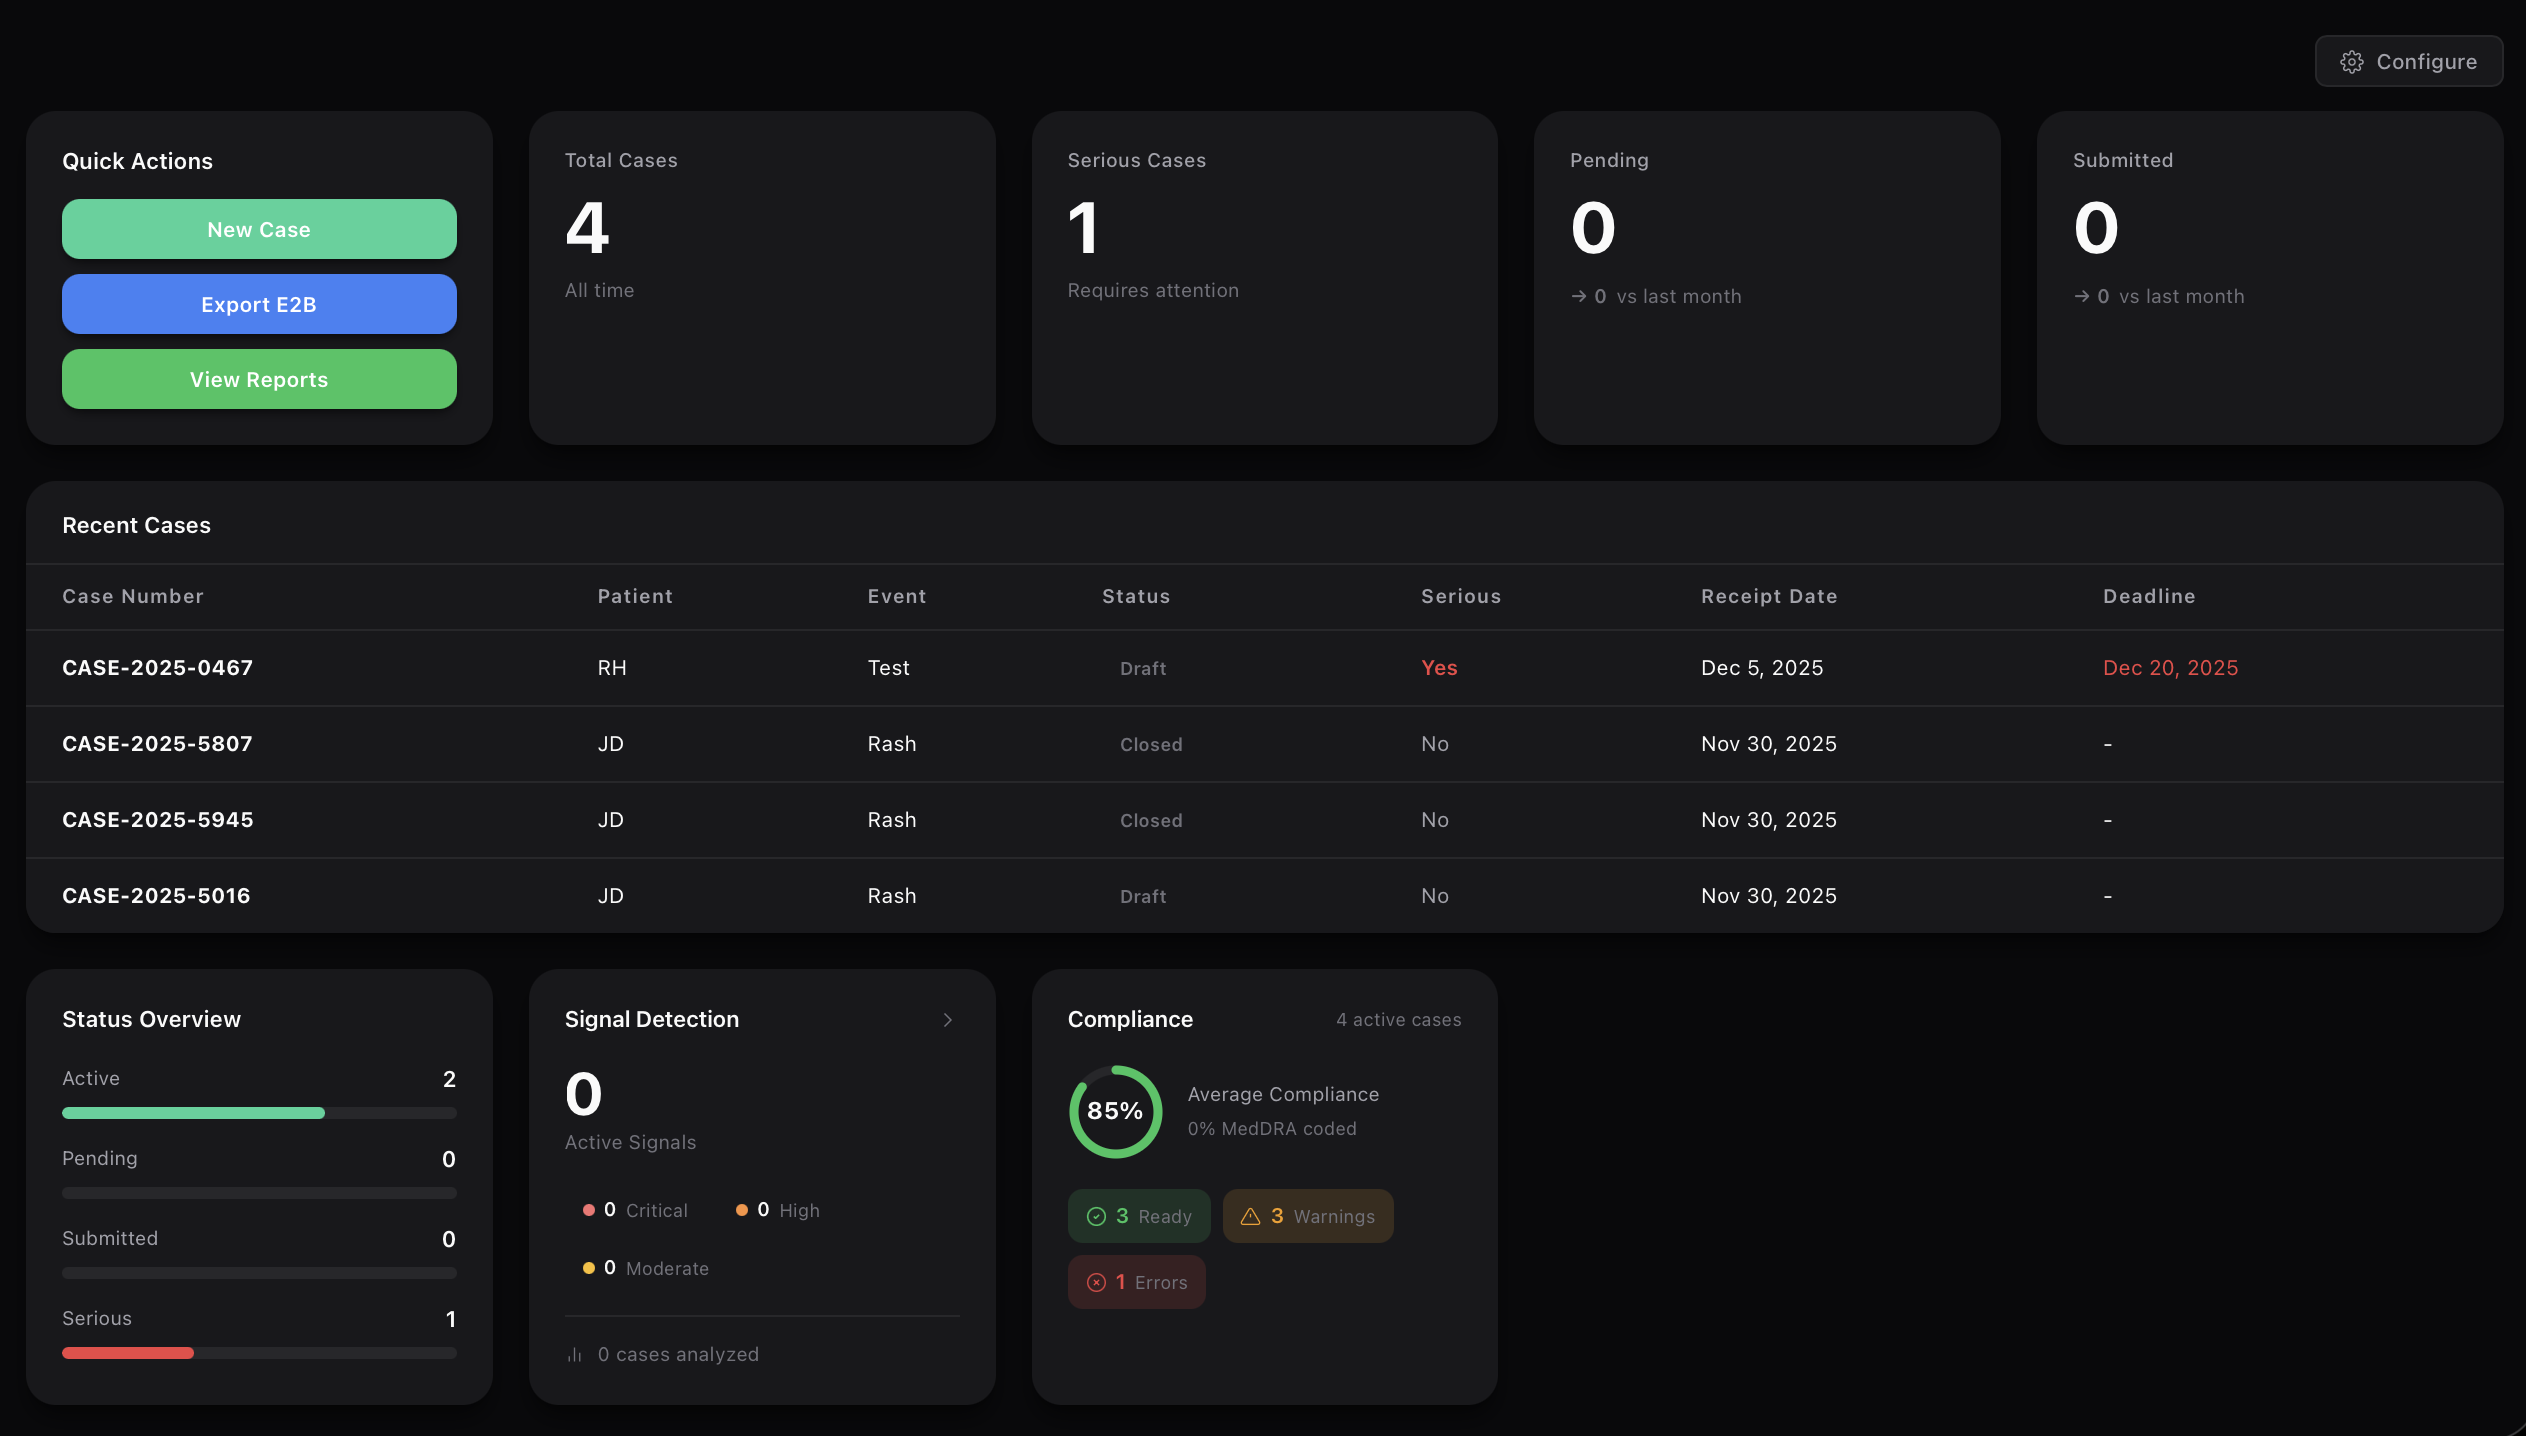Open case CASE-2025-5016
The image size is (2526, 1436).
[156, 895]
